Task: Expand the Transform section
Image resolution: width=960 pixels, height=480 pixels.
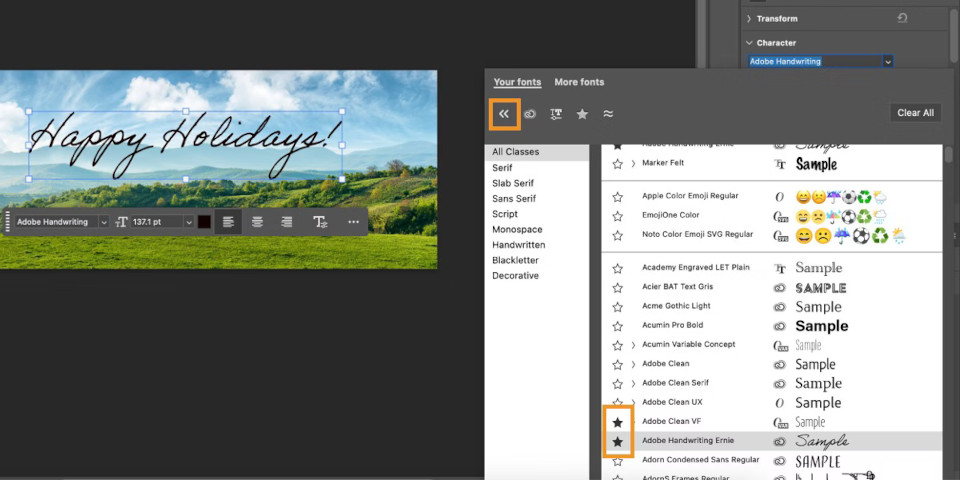Action: point(749,19)
